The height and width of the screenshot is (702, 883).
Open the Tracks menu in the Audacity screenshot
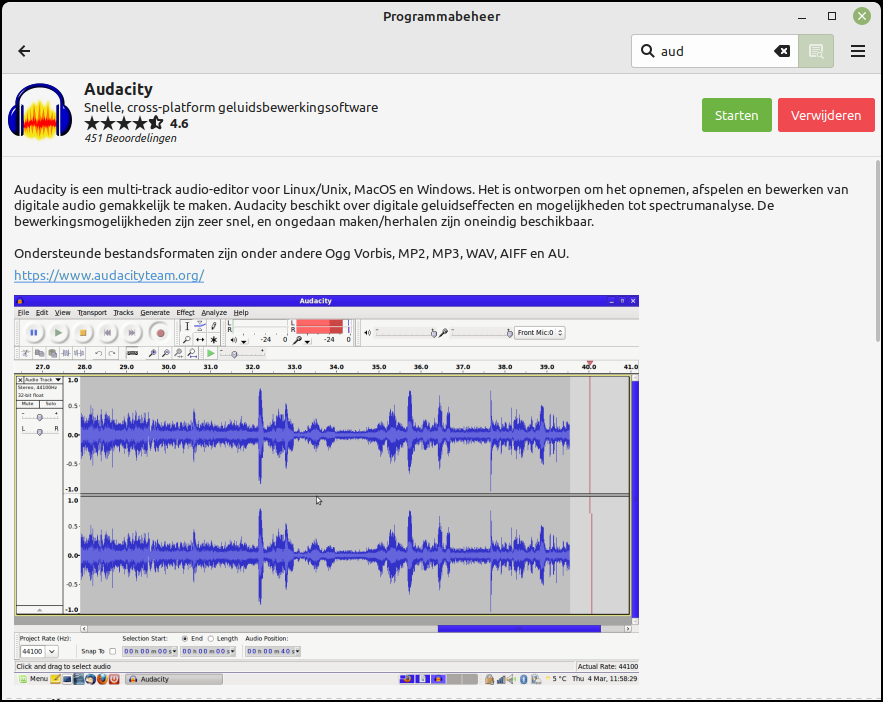[123, 312]
